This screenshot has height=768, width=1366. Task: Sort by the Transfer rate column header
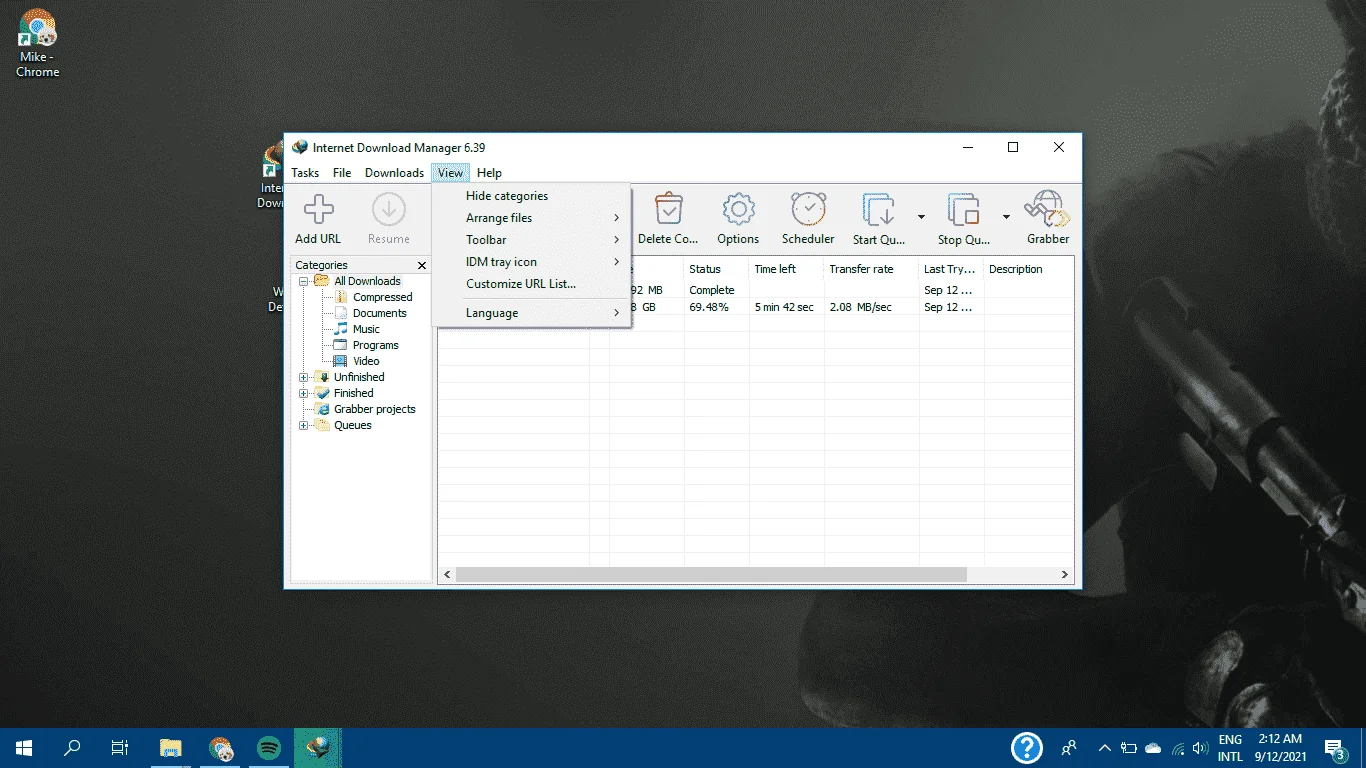click(872, 269)
